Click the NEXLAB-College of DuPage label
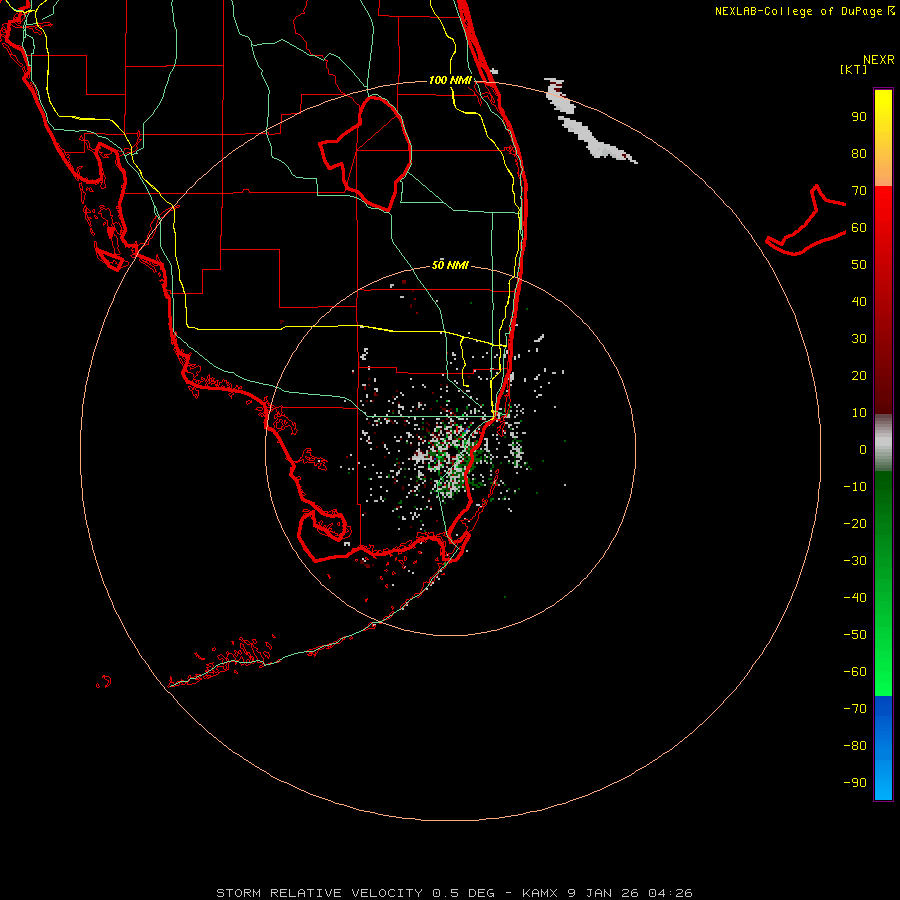 (805, 11)
